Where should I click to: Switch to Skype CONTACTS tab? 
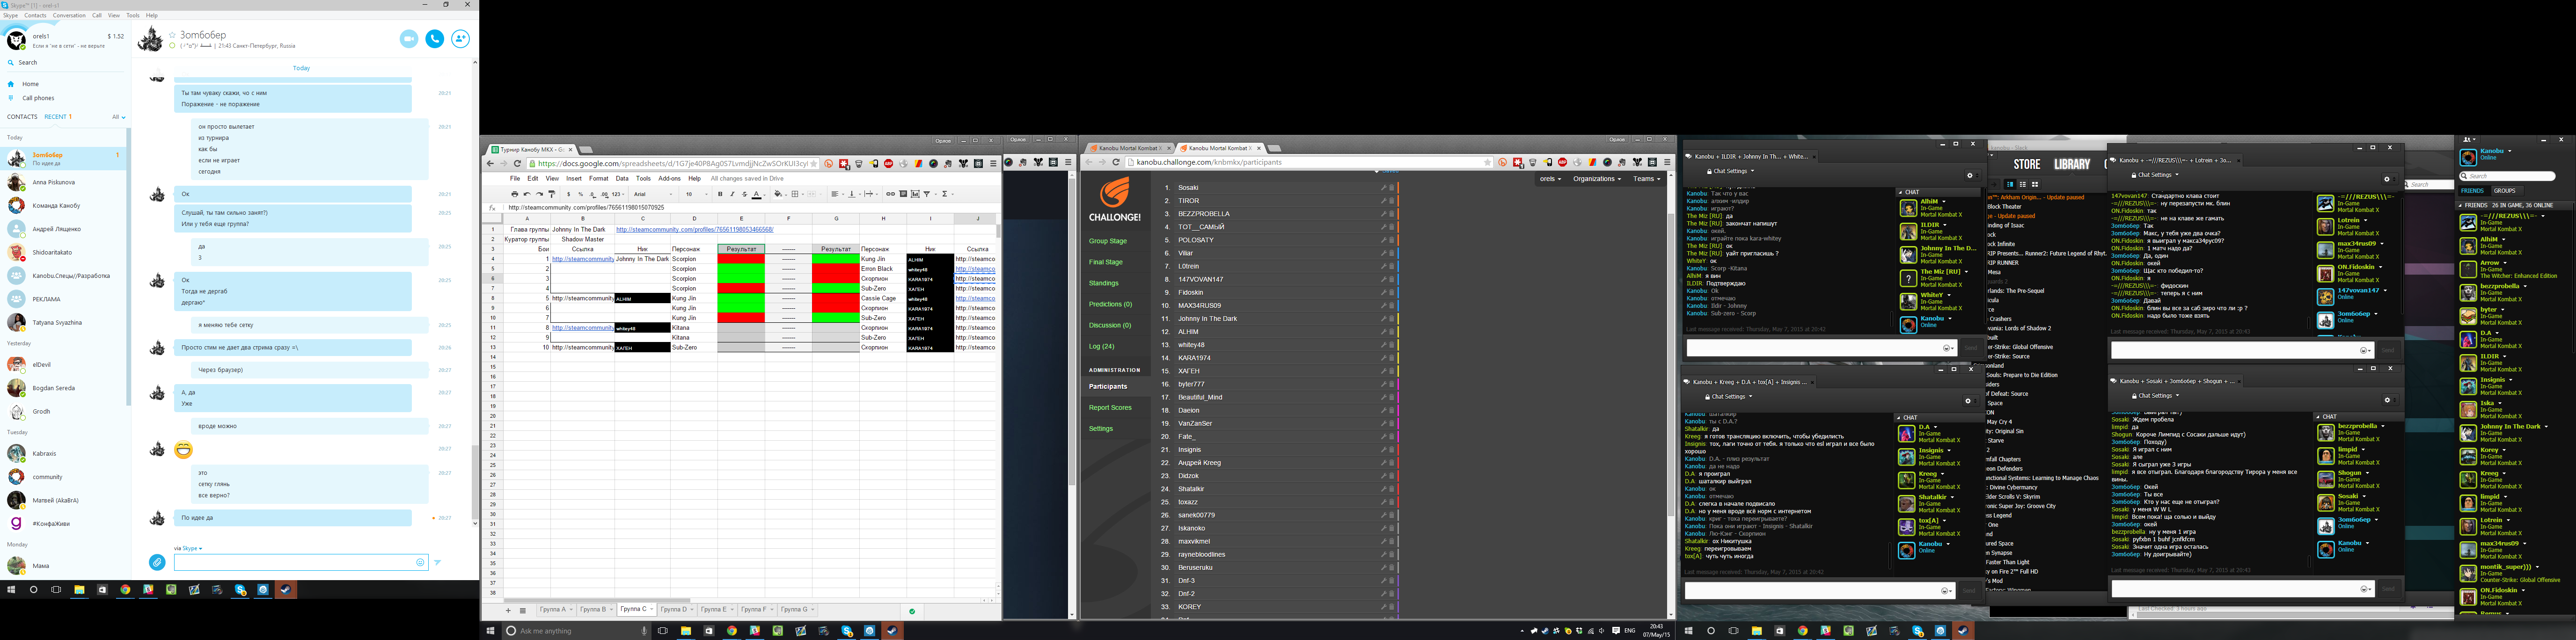22,117
